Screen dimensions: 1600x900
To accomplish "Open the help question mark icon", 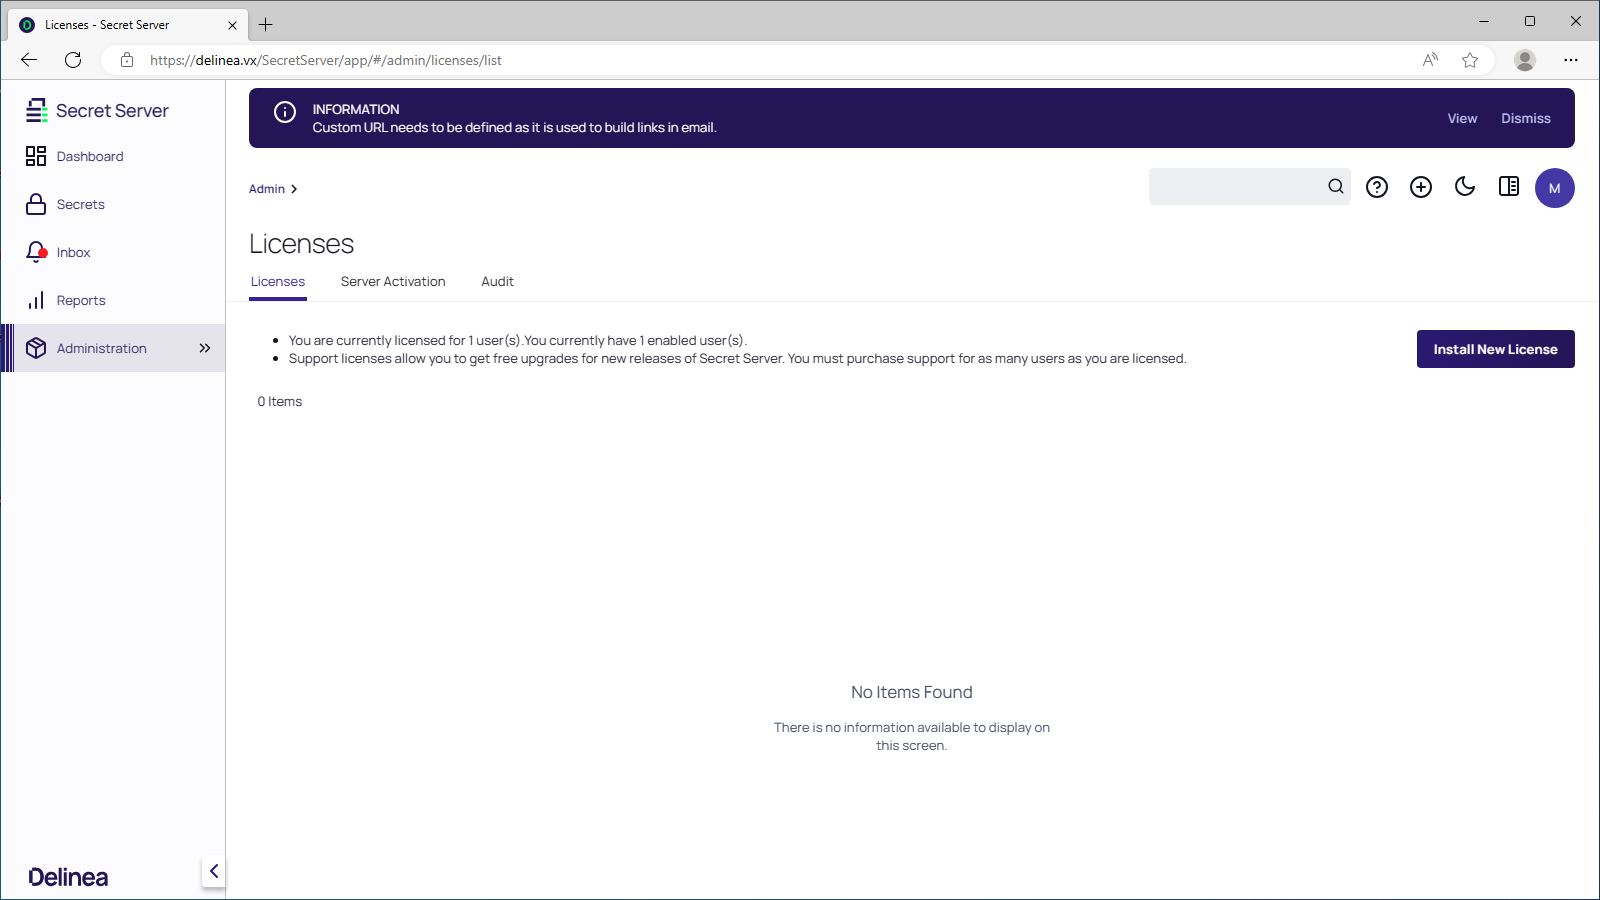I will tap(1376, 187).
